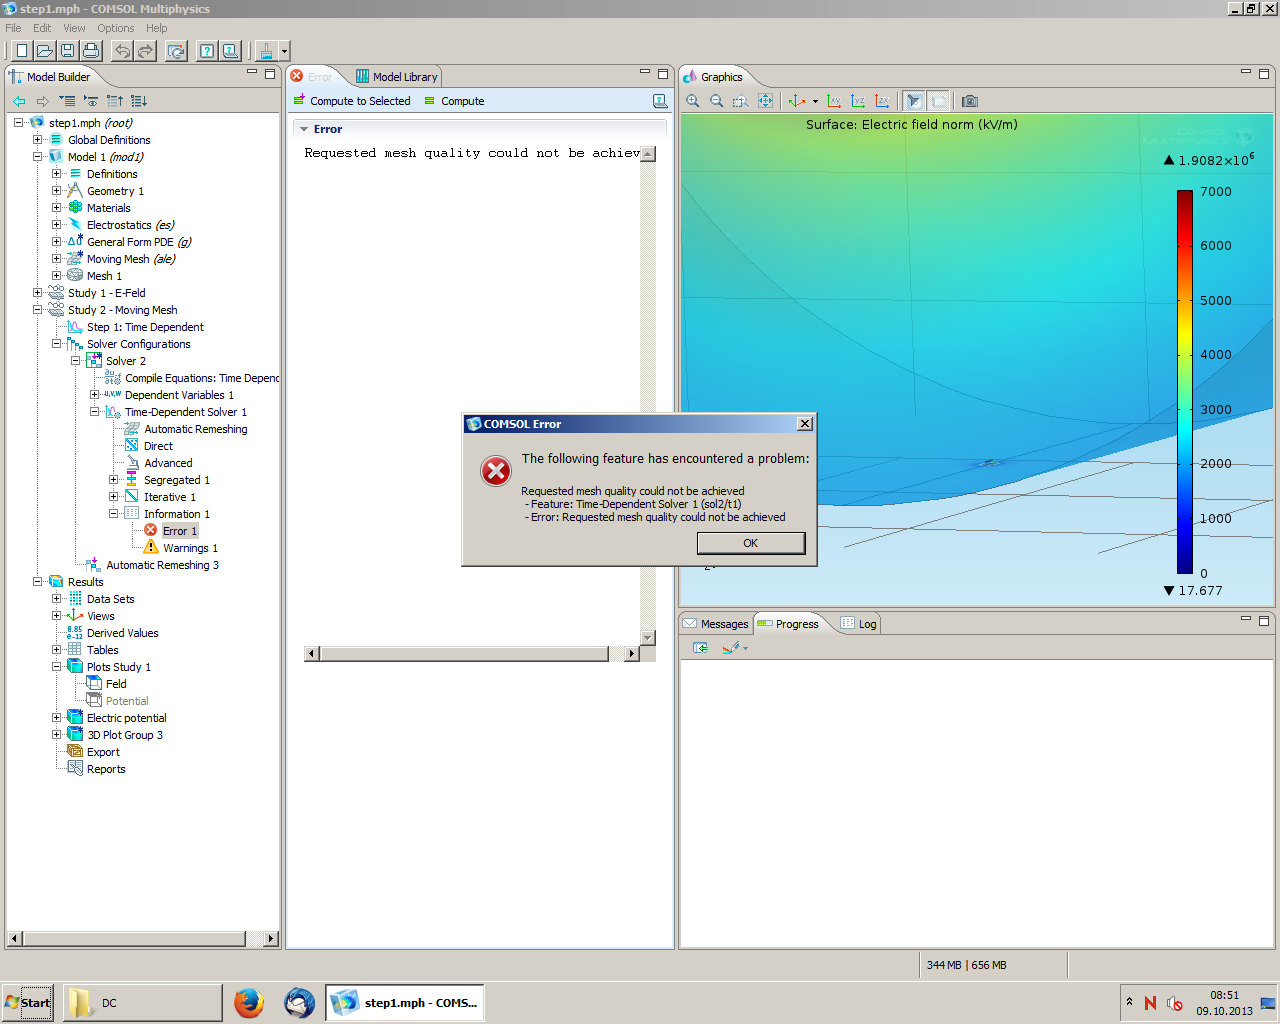Toggle scene light in Graphics toolbar
Viewport: 1280px width, 1024px height.
click(x=914, y=101)
